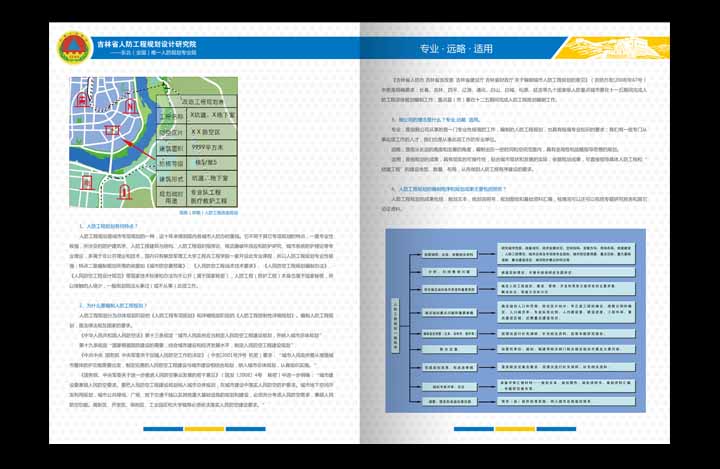Select the '9999平方米' cell in map table
The width and height of the screenshot is (720, 469).
tap(204, 147)
